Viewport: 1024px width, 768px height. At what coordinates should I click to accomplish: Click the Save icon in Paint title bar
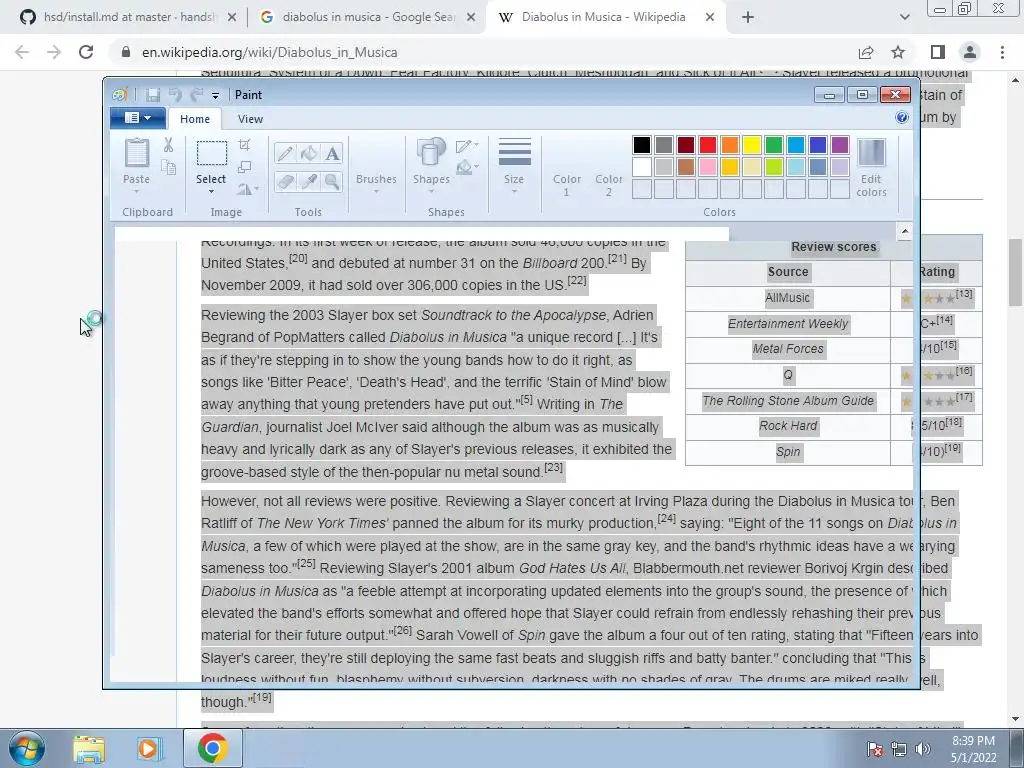coord(153,95)
